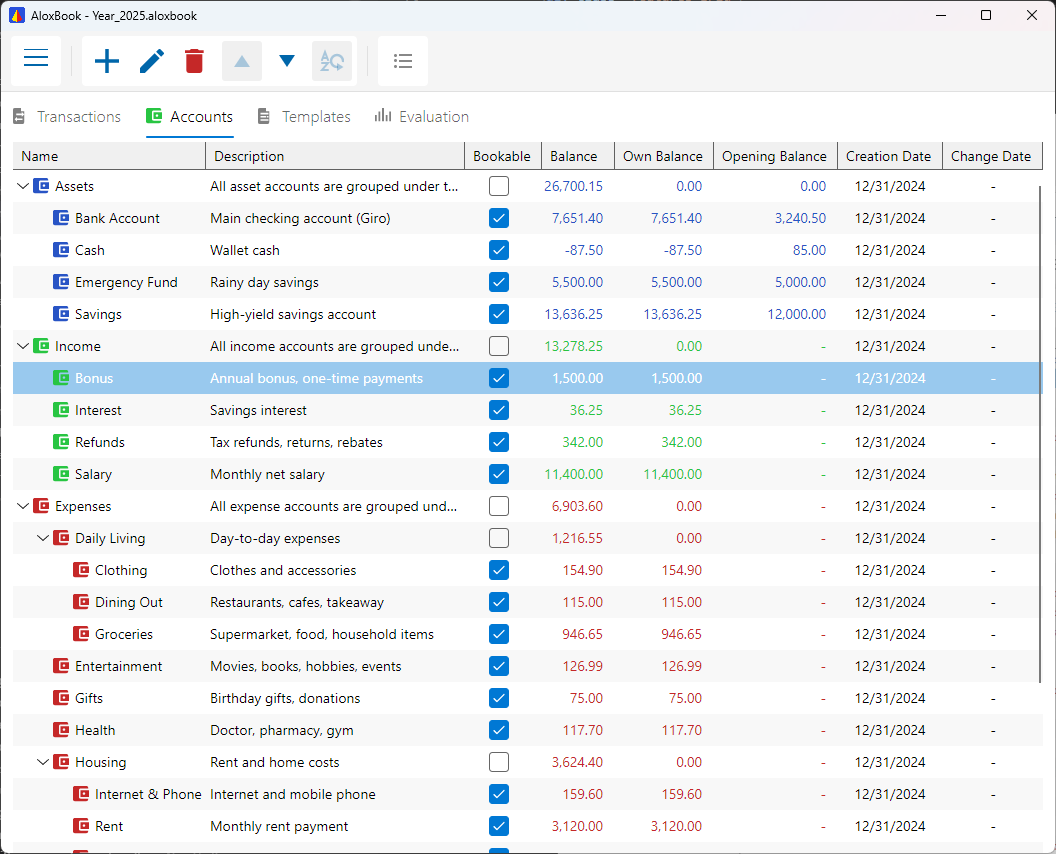The height and width of the screenshot is (854, 1056).
Task: Click the move down arrow icon
Action: click(287, 61)
